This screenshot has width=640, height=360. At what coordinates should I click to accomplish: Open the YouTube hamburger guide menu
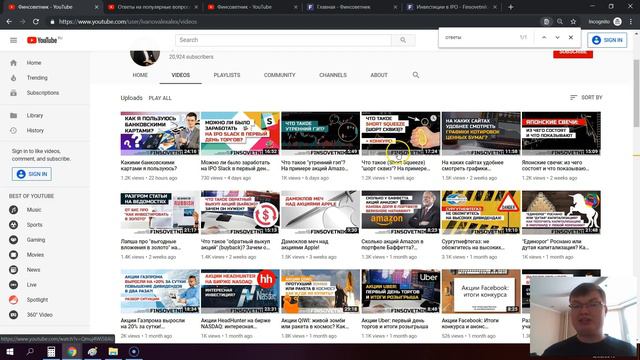coord(13,40)
